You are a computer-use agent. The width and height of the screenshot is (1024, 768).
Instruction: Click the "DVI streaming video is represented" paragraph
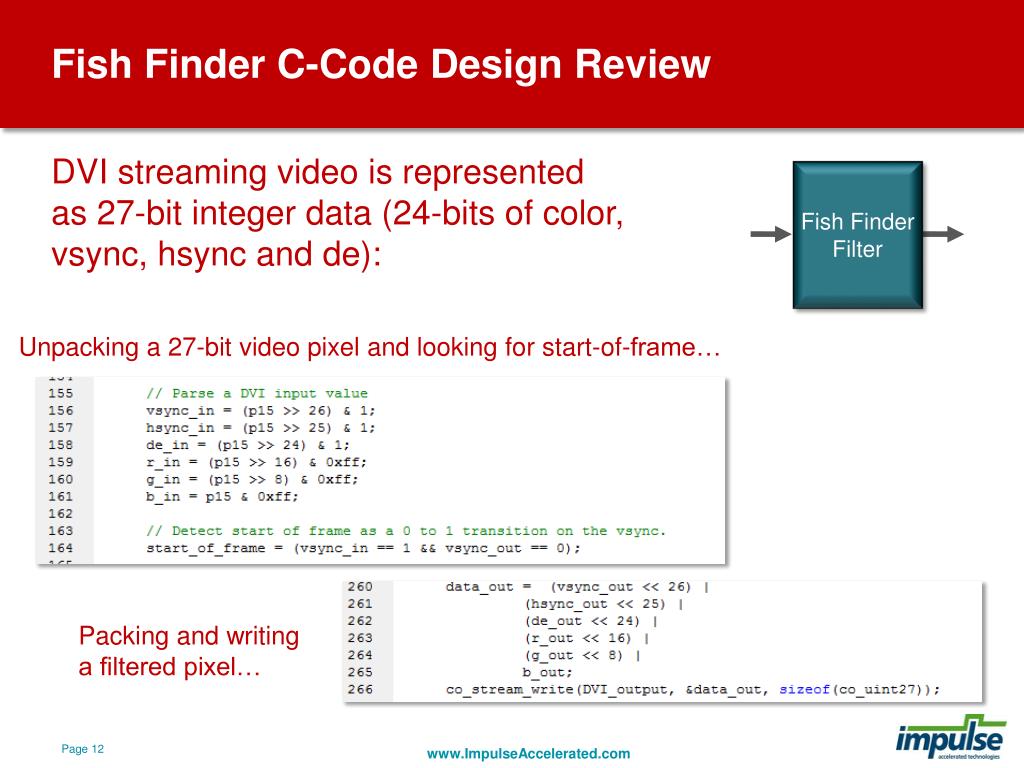point(338,214)
